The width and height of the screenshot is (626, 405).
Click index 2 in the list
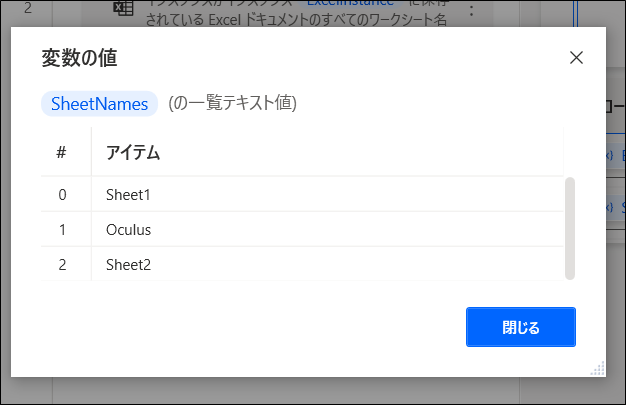[x=62, y=265]
